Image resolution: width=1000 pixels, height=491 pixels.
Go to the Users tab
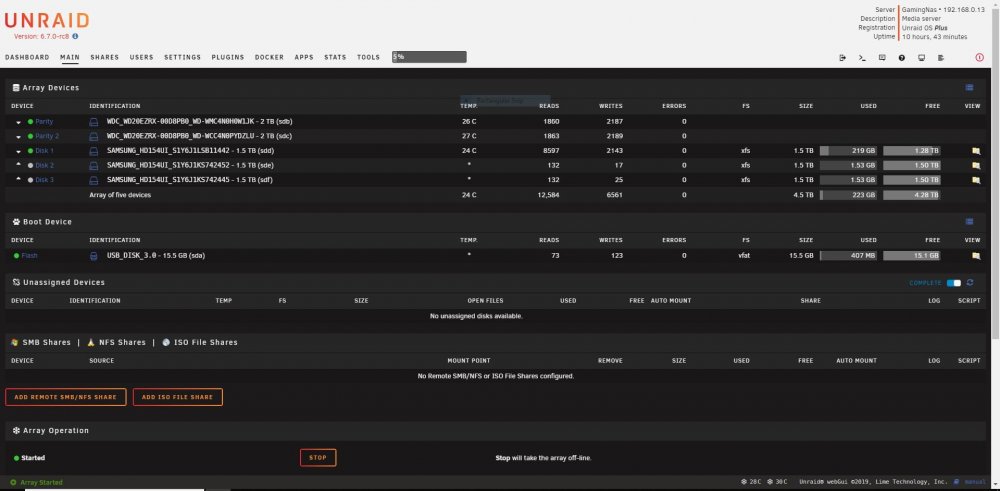pos(142,57)
